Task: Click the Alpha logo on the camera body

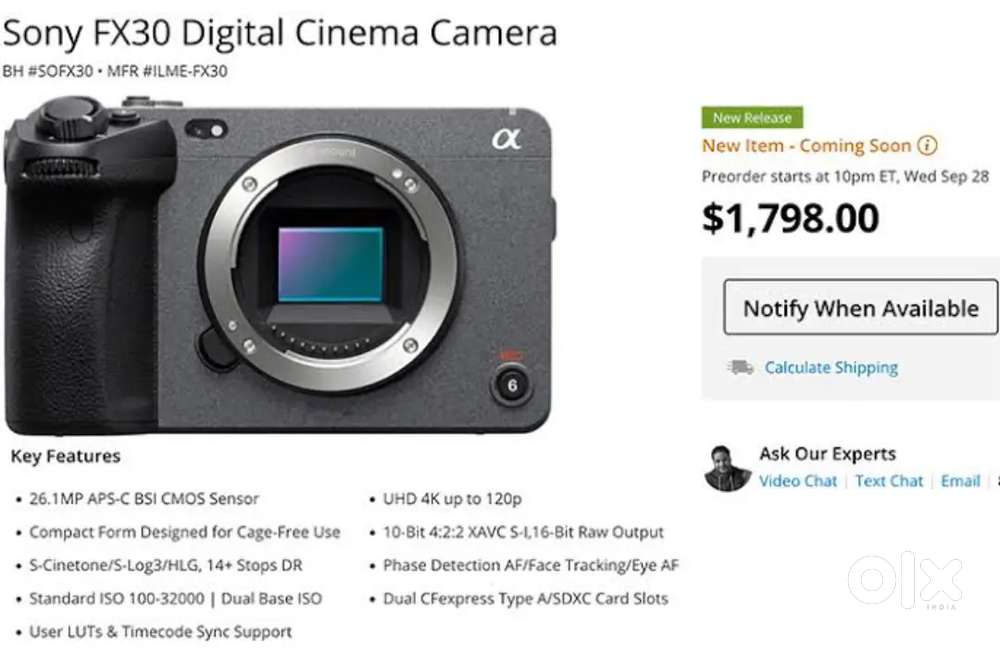Action: coord(510,142)
